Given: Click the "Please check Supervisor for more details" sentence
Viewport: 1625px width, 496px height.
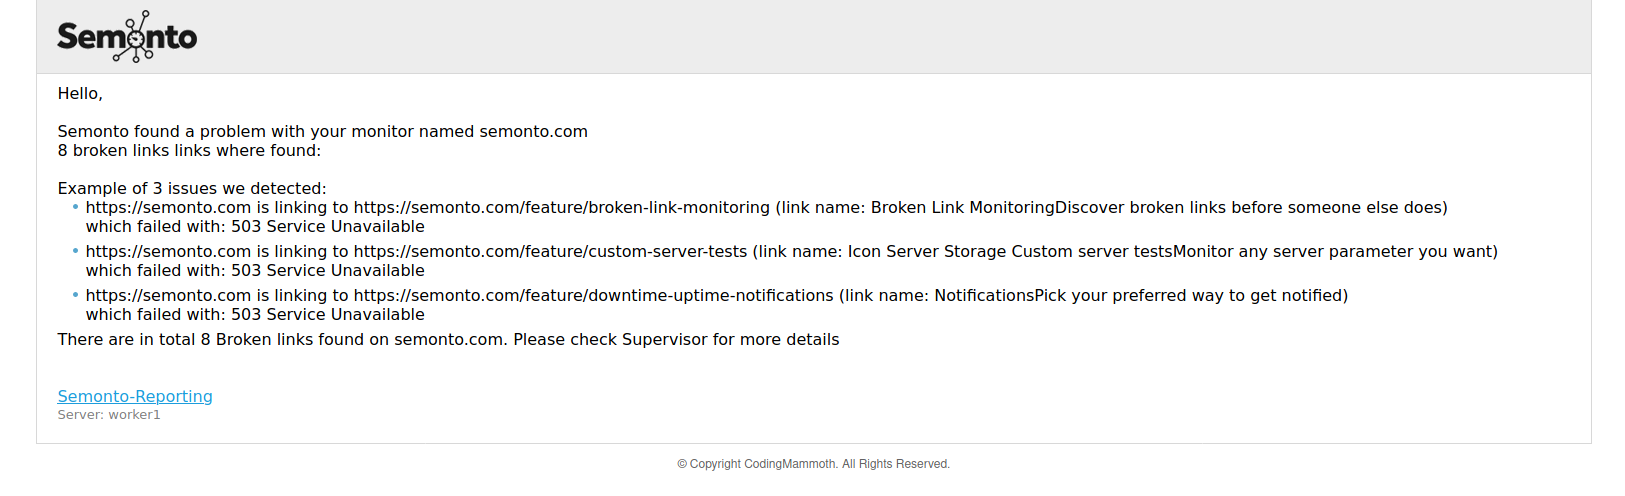Looking at the screenshot, I should click(x=676, y=340).
